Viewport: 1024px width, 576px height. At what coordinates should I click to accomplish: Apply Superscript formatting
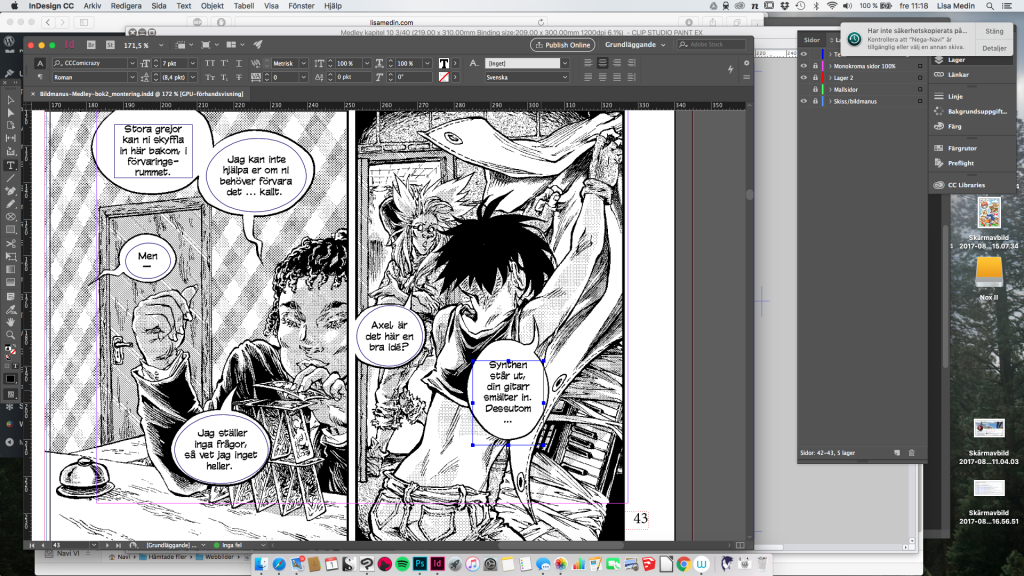[224, 63]
